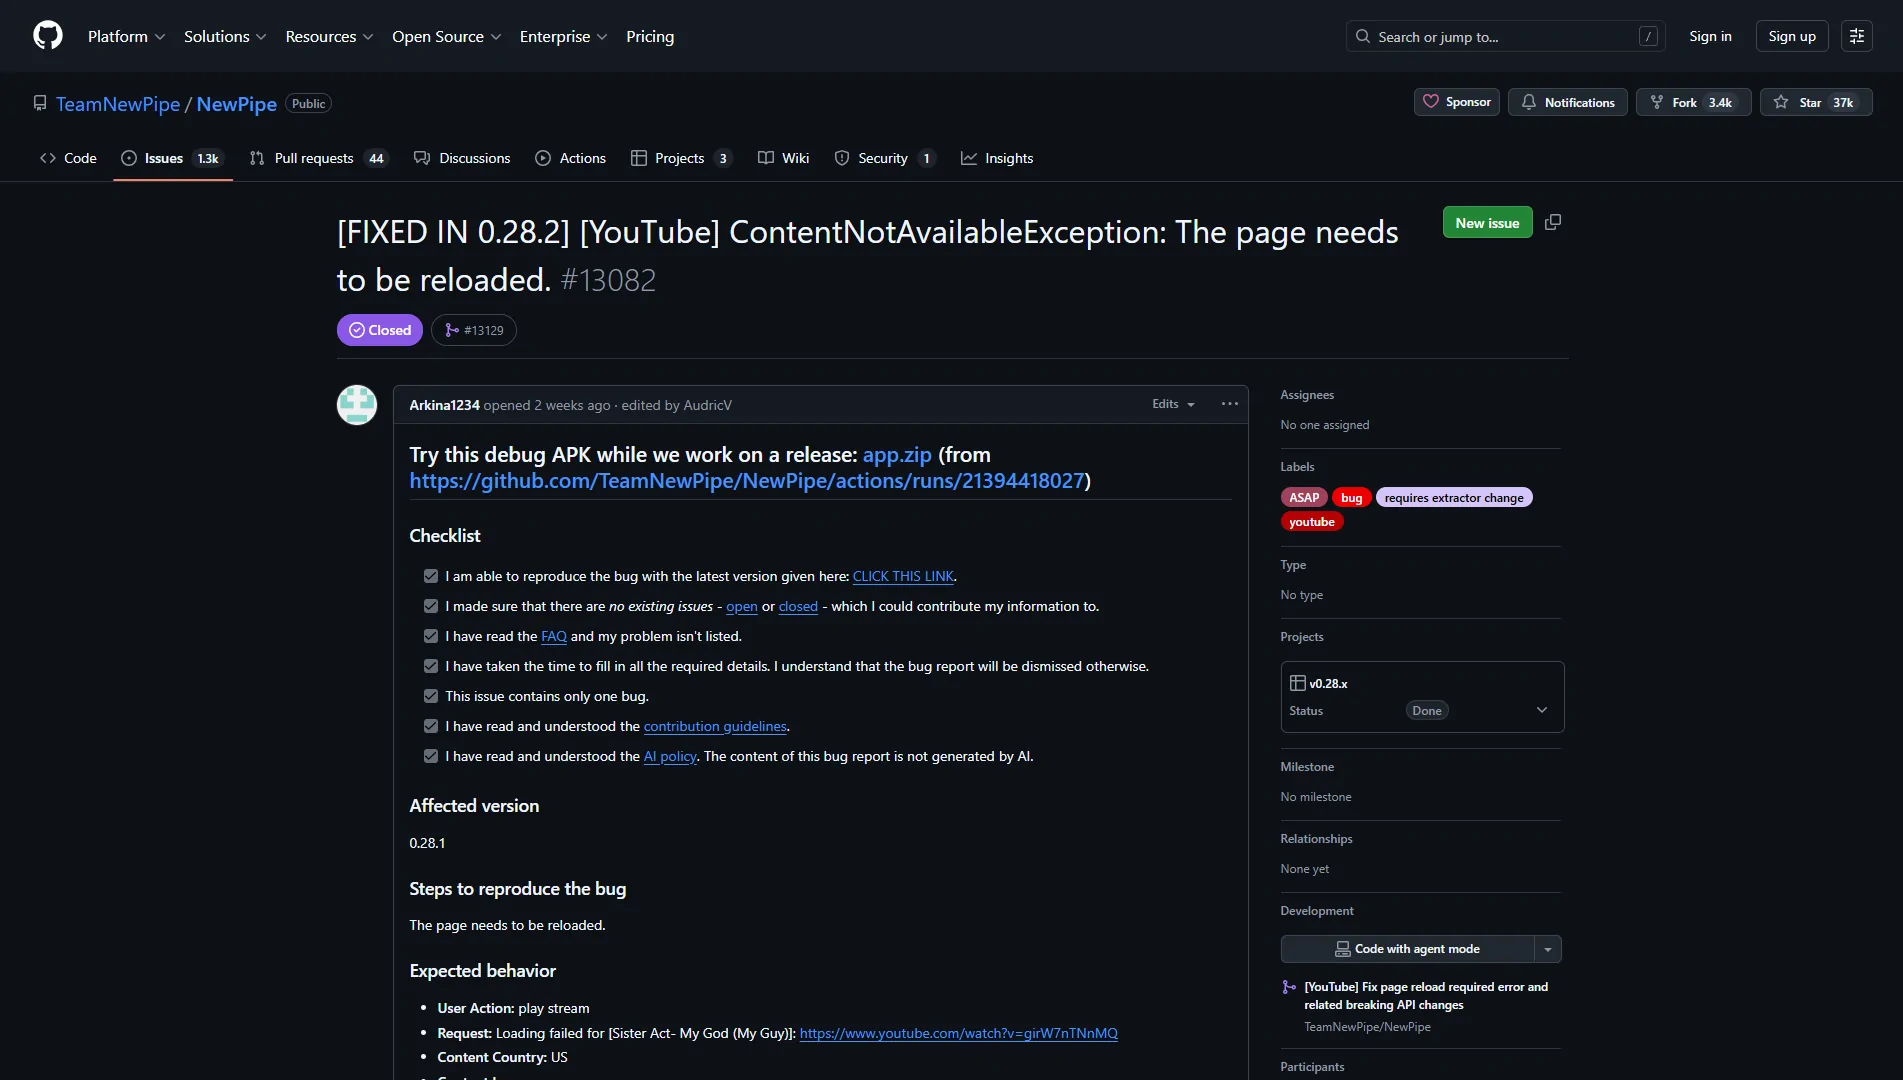The height and width of the screenshot is (1080, 1903).
Task: Expand the v0.28.x project status chevron
Action: 1541,710
